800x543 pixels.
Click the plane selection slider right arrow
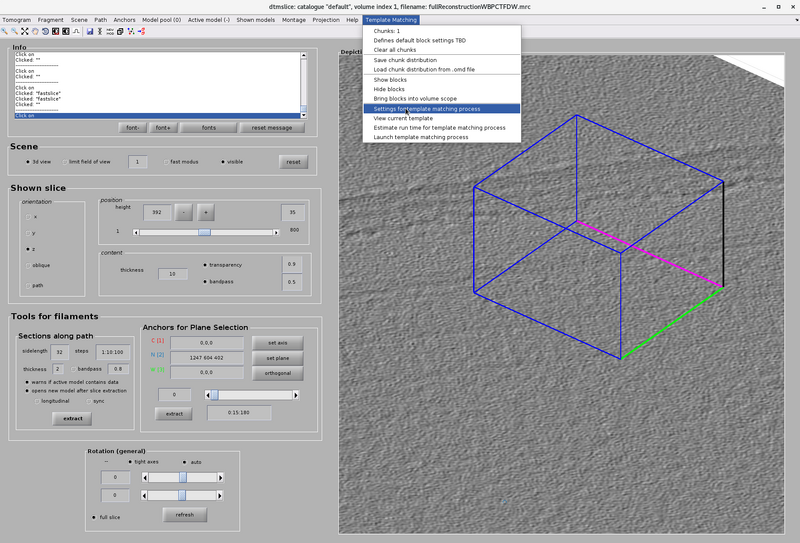coord(295,395)
